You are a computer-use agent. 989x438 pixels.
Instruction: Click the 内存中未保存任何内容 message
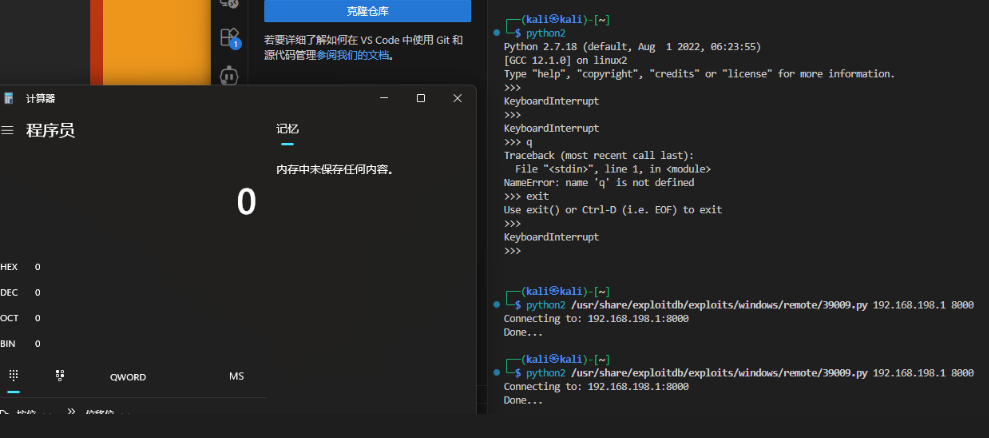click(335, 170)
